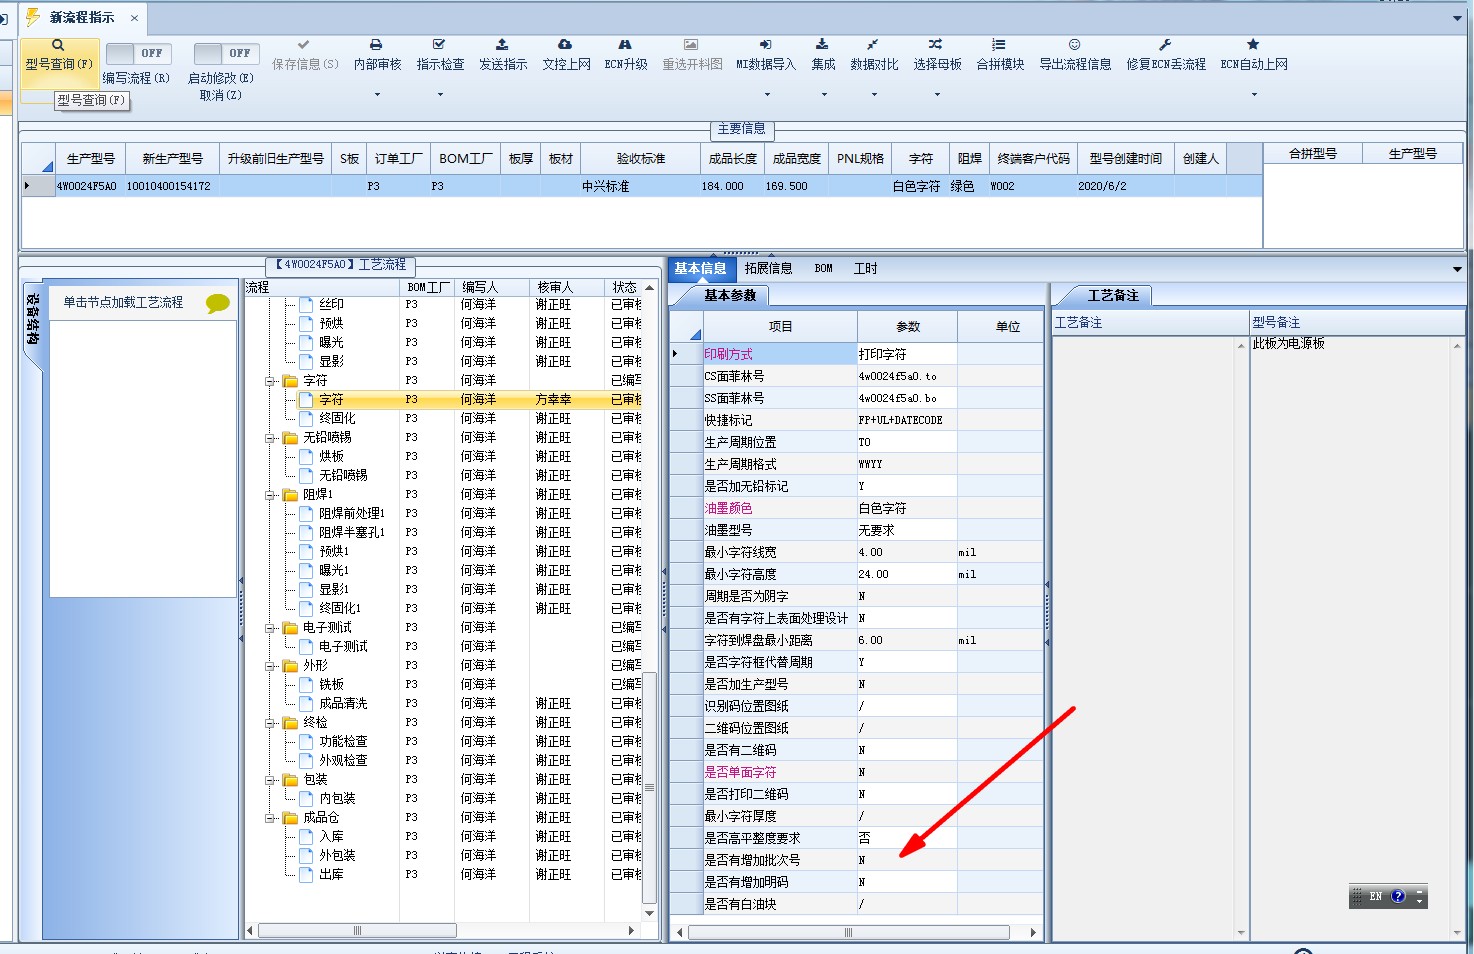Click the 指示检查 checkmark icon

tap(439, 45)
